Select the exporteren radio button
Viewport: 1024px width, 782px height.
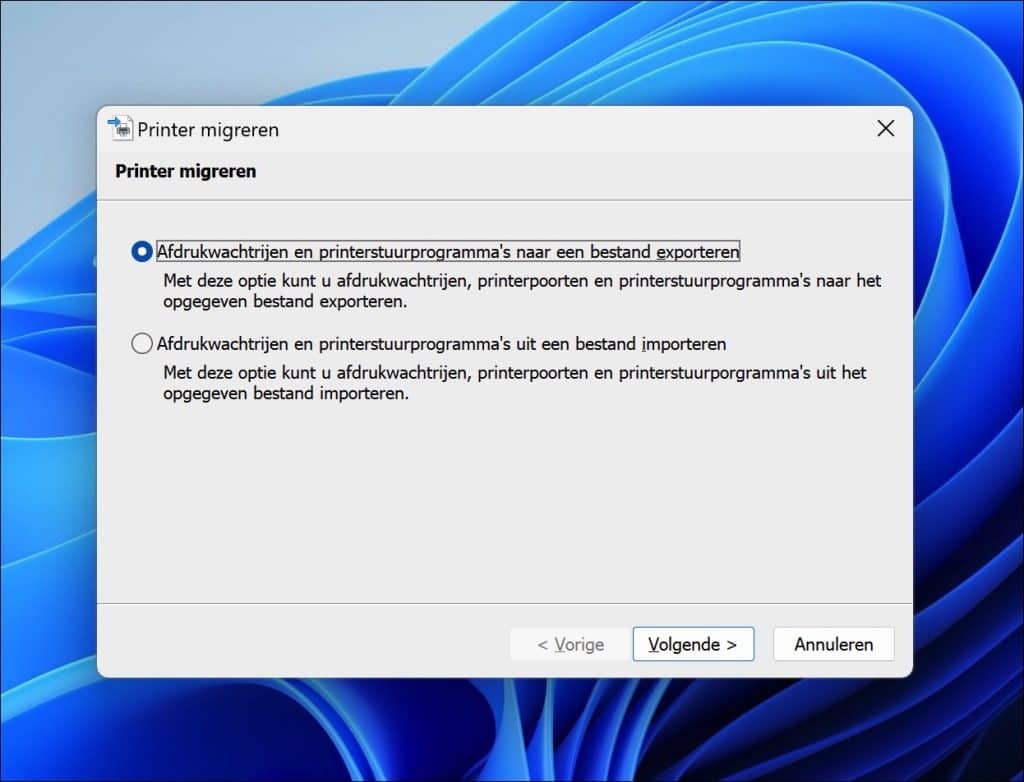142,252
